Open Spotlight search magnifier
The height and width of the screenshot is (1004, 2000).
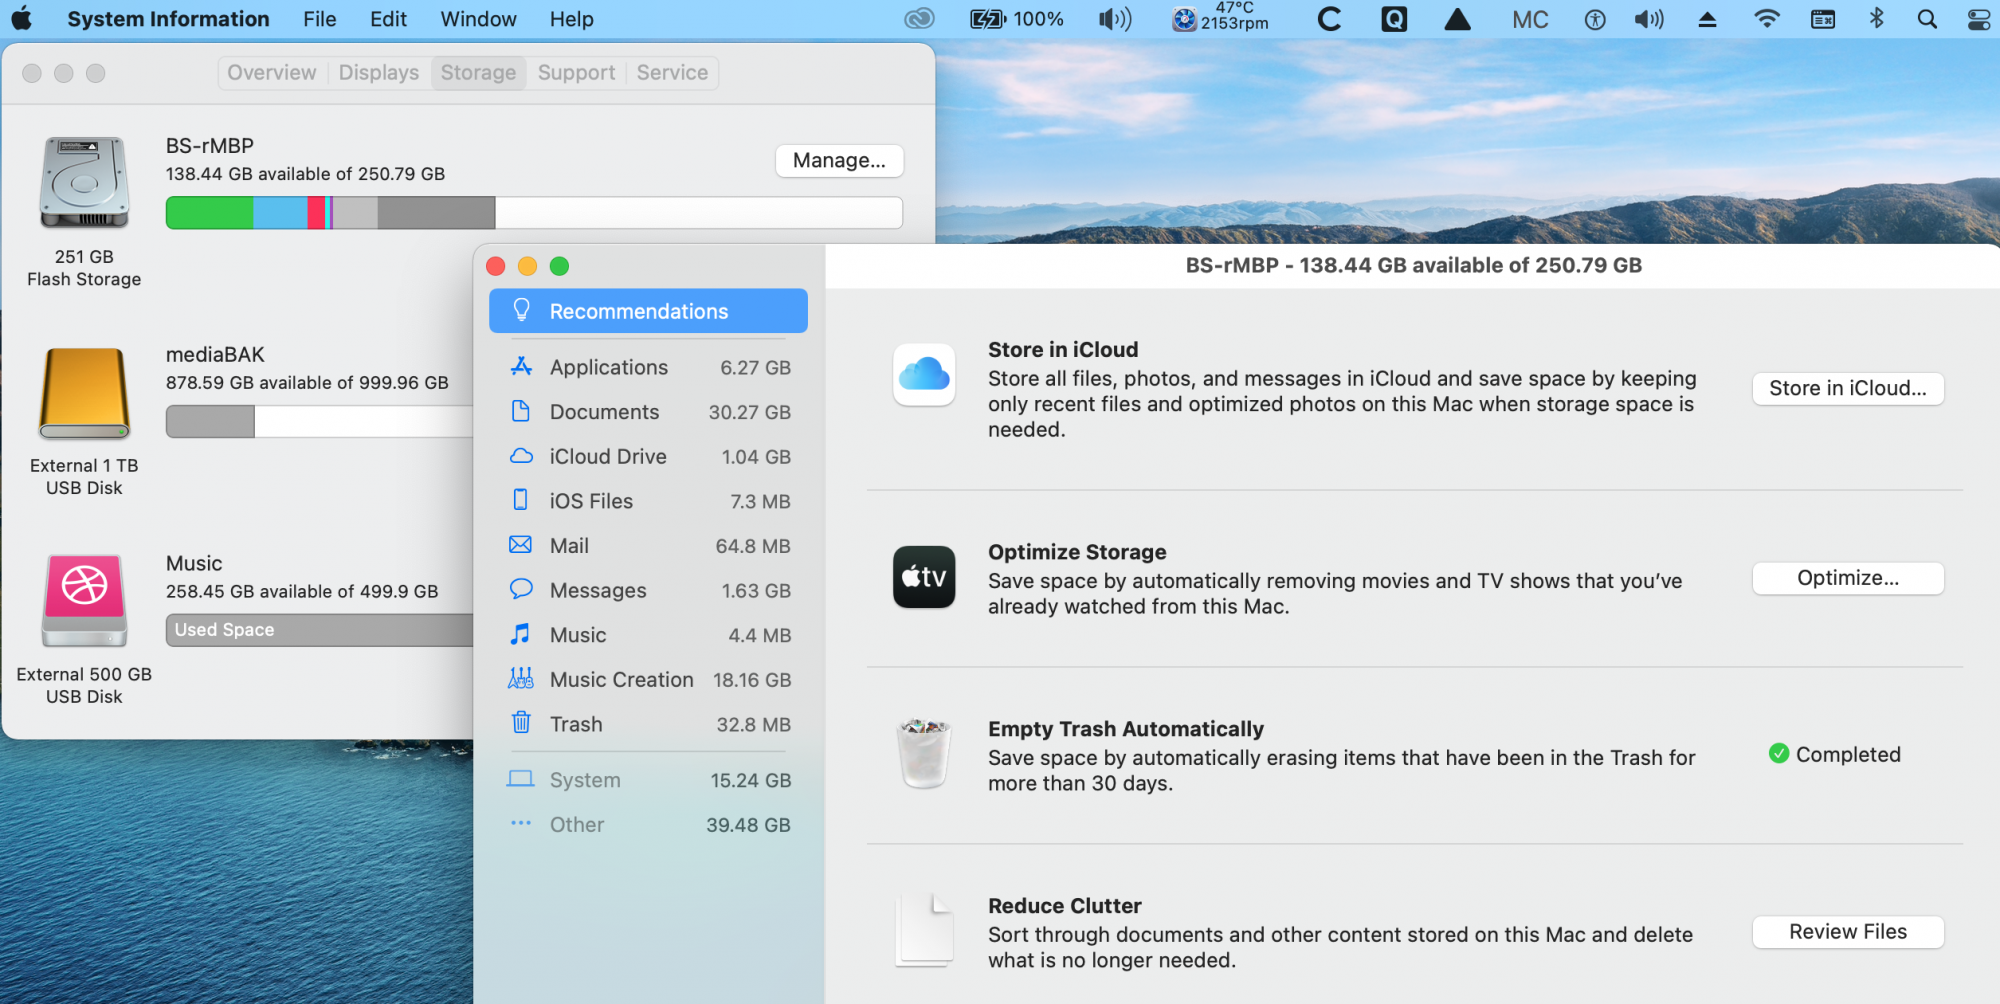point(1927,19)
